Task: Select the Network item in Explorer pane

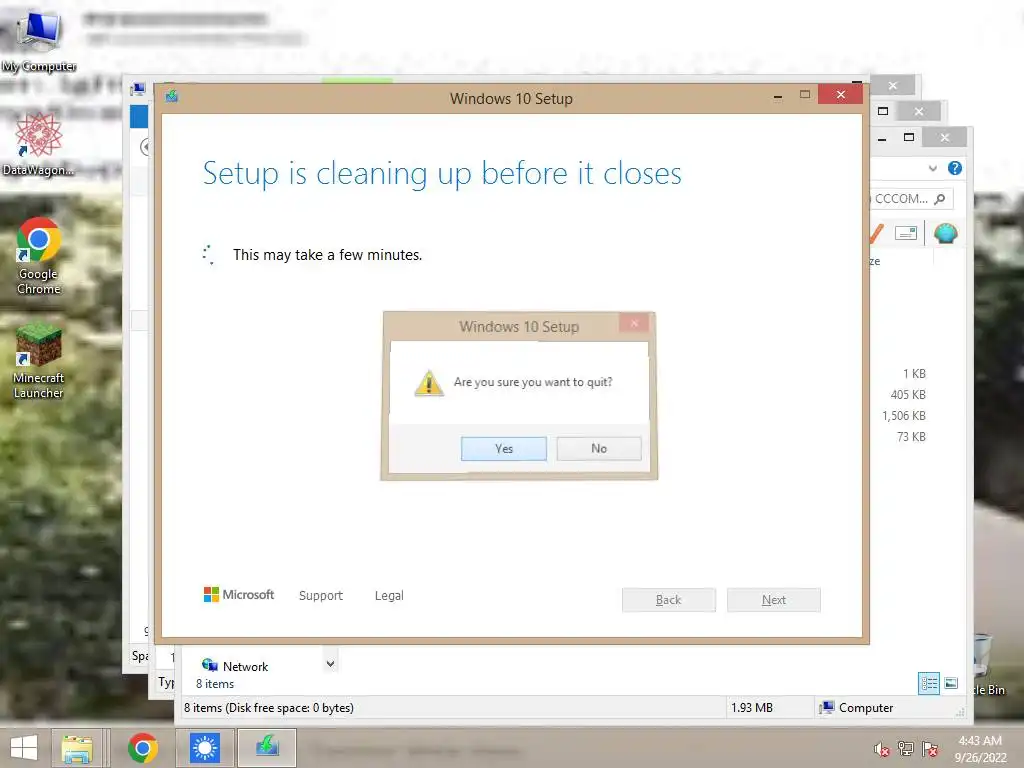Action: click(x=235, y=666)
